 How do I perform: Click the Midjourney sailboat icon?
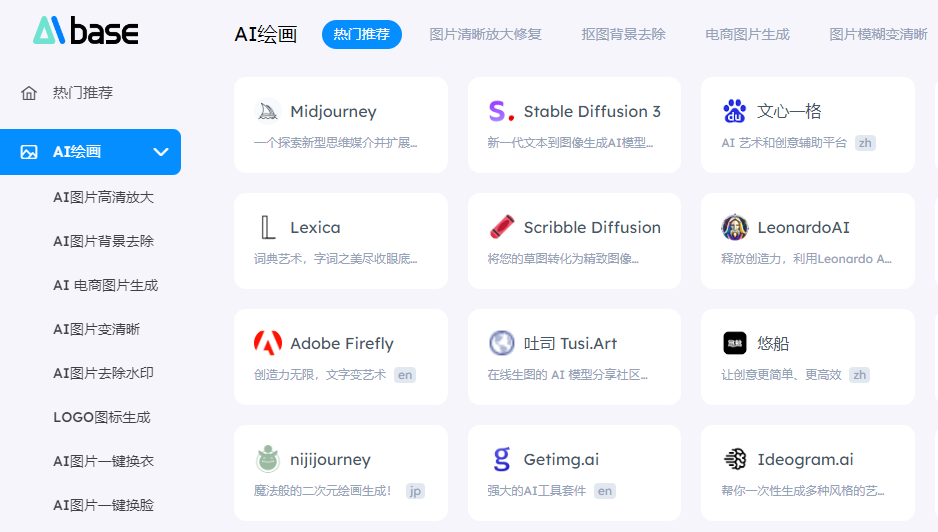[x=267, y=111]
